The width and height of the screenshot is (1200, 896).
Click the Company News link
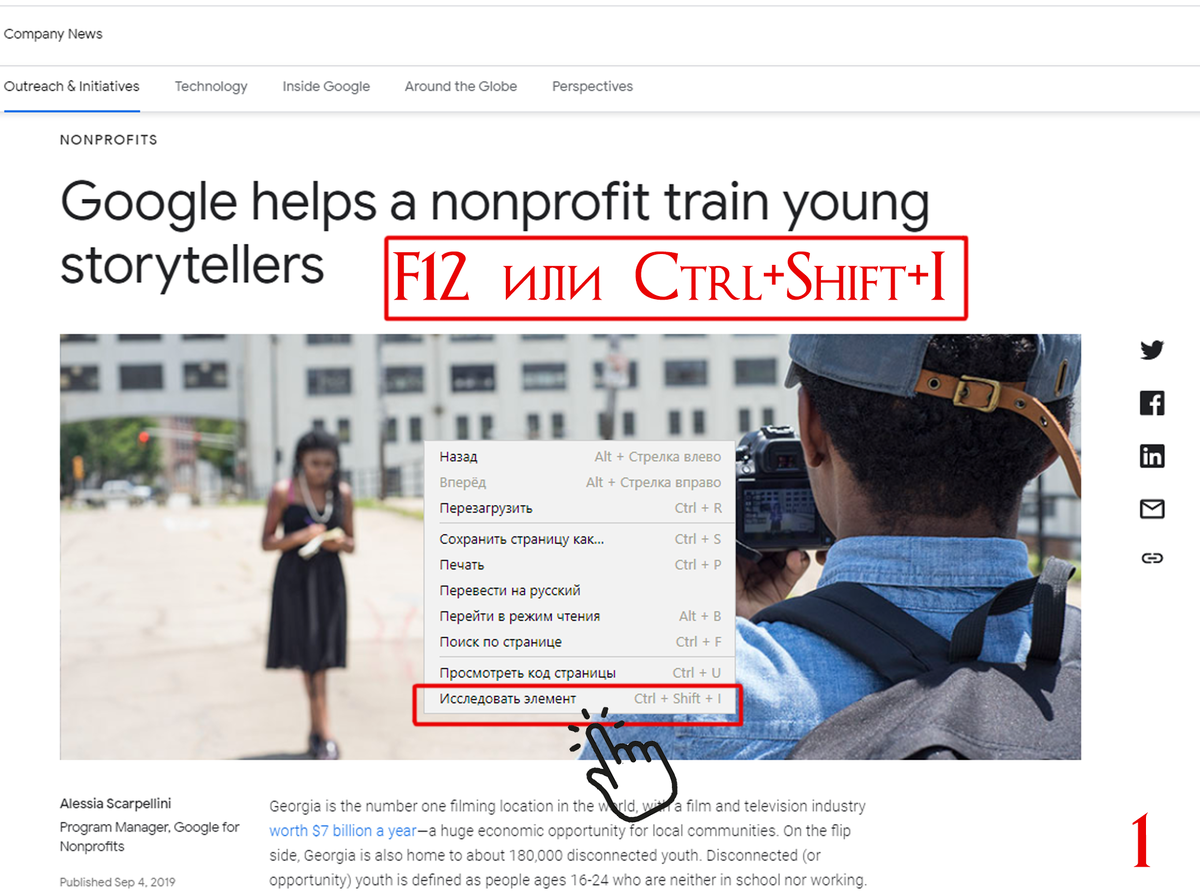click(53, 34)
